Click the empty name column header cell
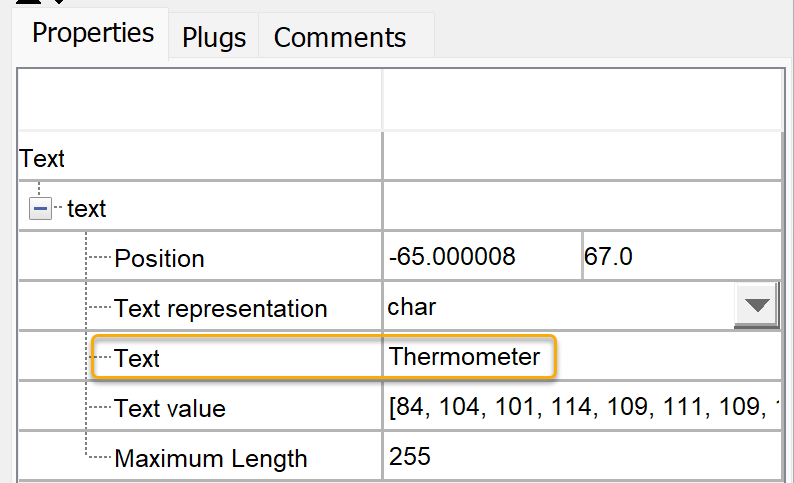Image resolution: width=794 pixels, height=483 pixels. pyautogui.click(x=200, y=100)
